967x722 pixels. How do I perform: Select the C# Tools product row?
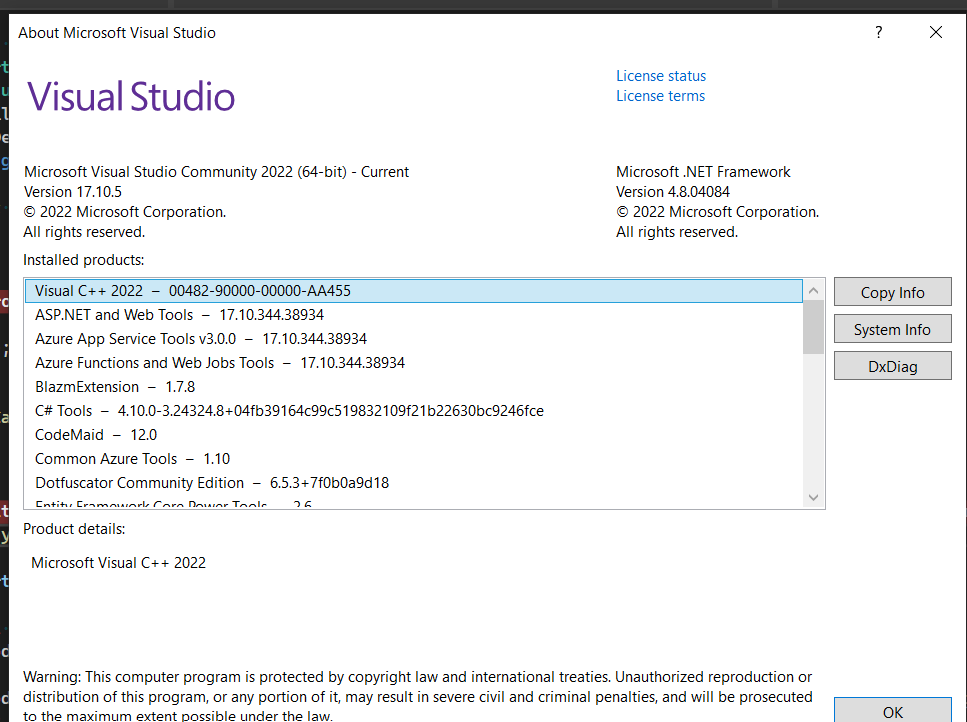click(414, 411)
